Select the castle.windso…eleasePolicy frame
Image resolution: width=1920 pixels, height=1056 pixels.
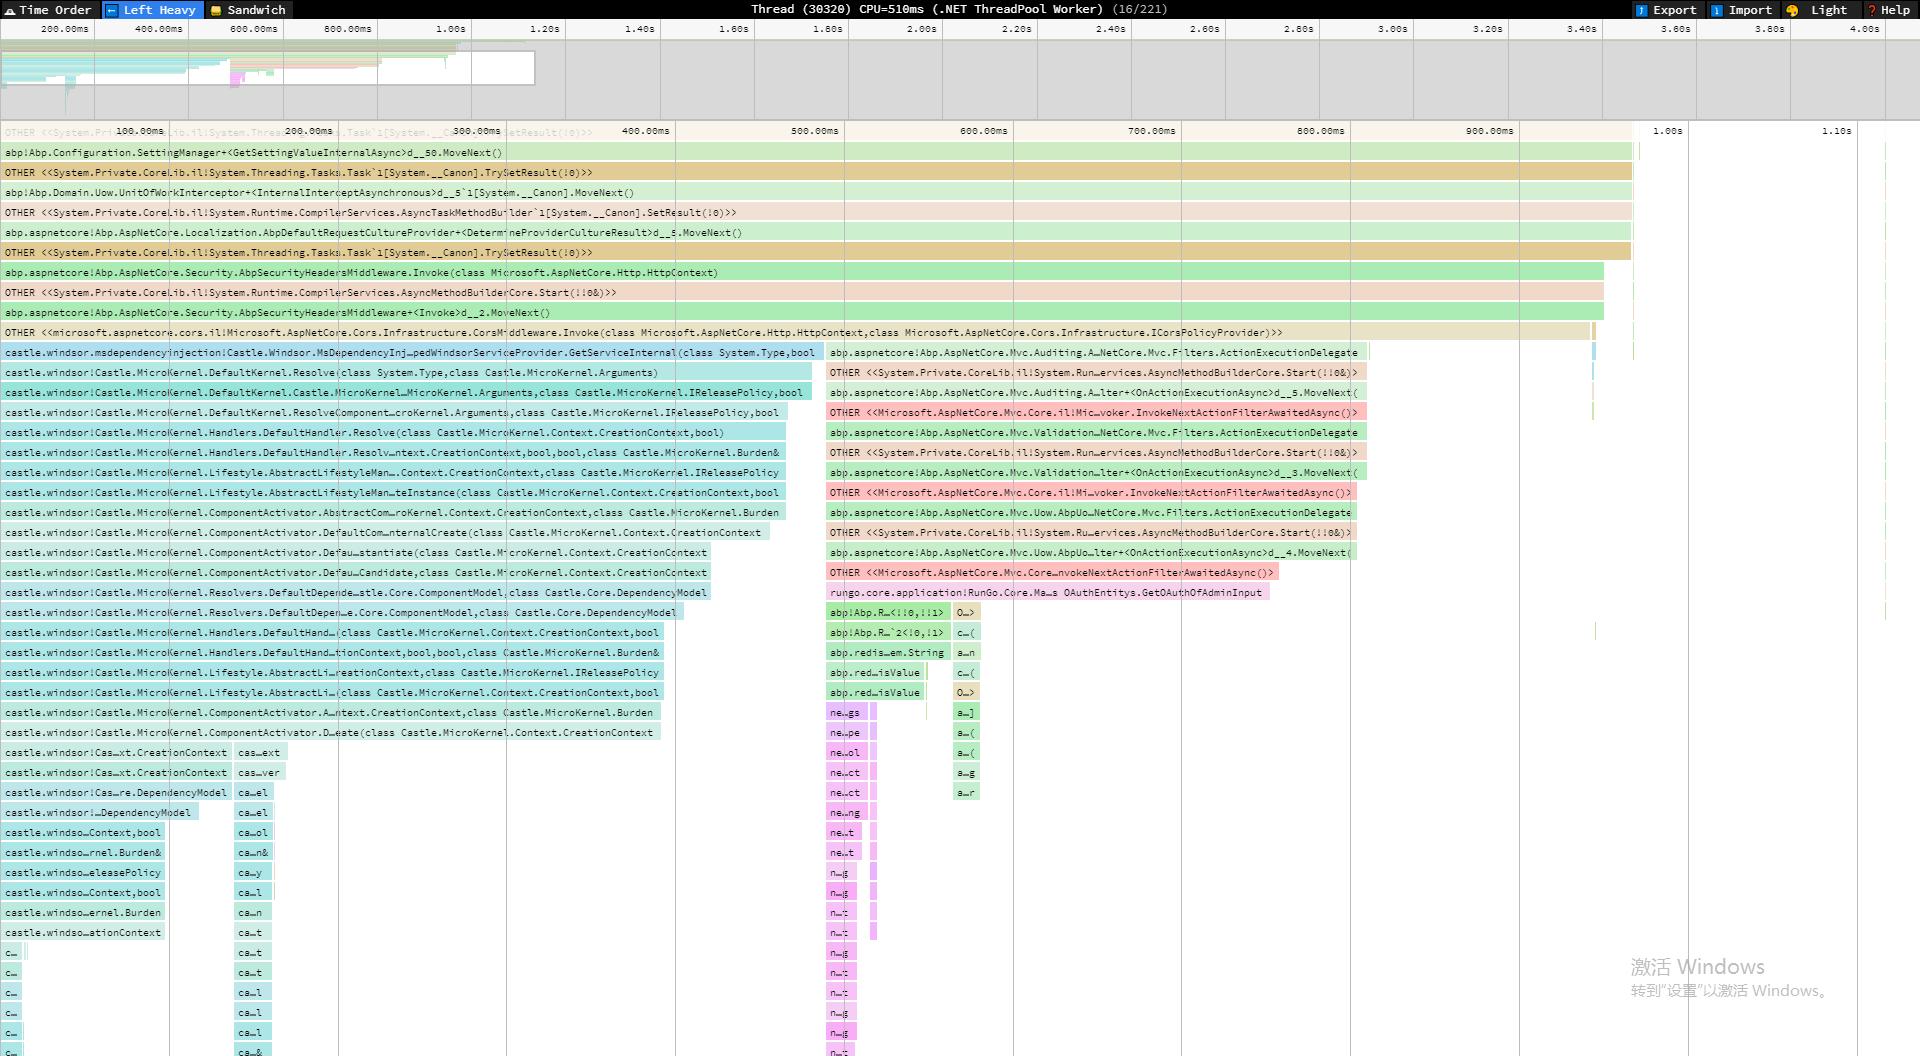pyautogui.click(x=83, y=872)
